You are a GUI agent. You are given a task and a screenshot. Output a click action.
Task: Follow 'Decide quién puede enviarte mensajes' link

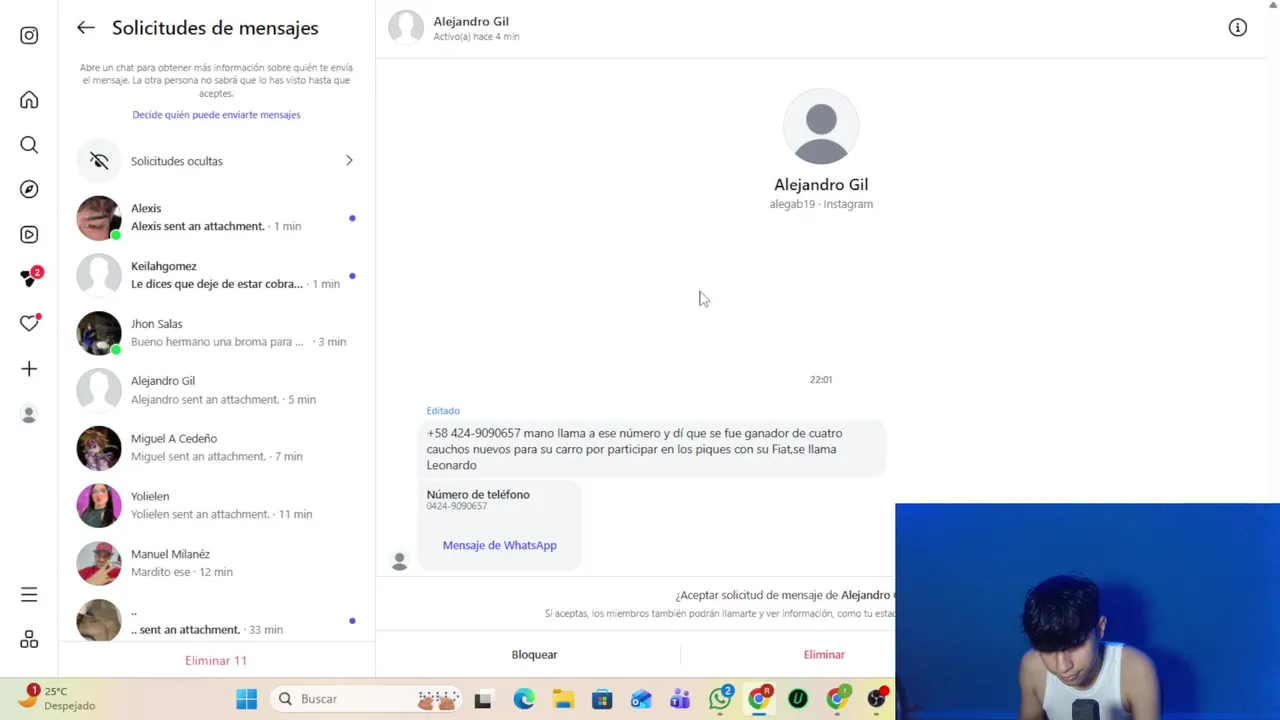pos(216,115)
